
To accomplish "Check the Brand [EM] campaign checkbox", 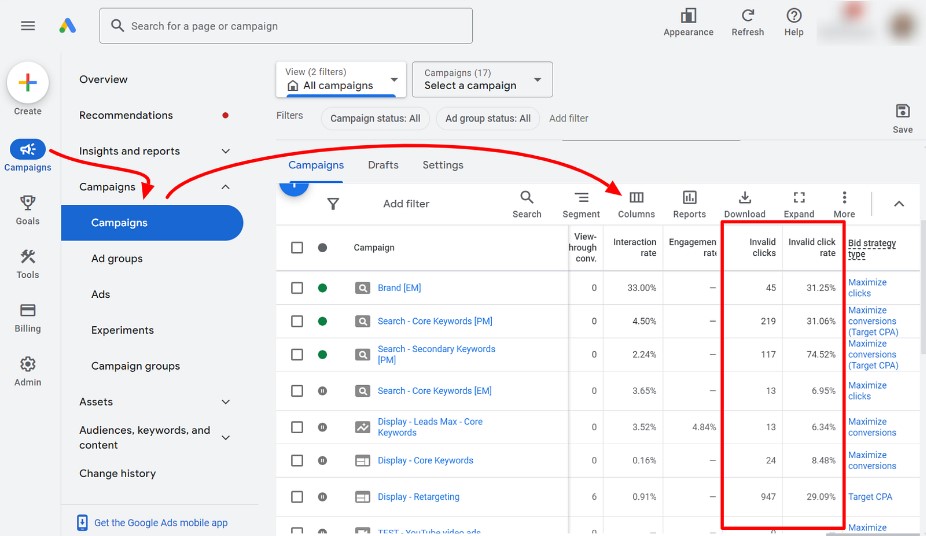I will coord(297,288).
